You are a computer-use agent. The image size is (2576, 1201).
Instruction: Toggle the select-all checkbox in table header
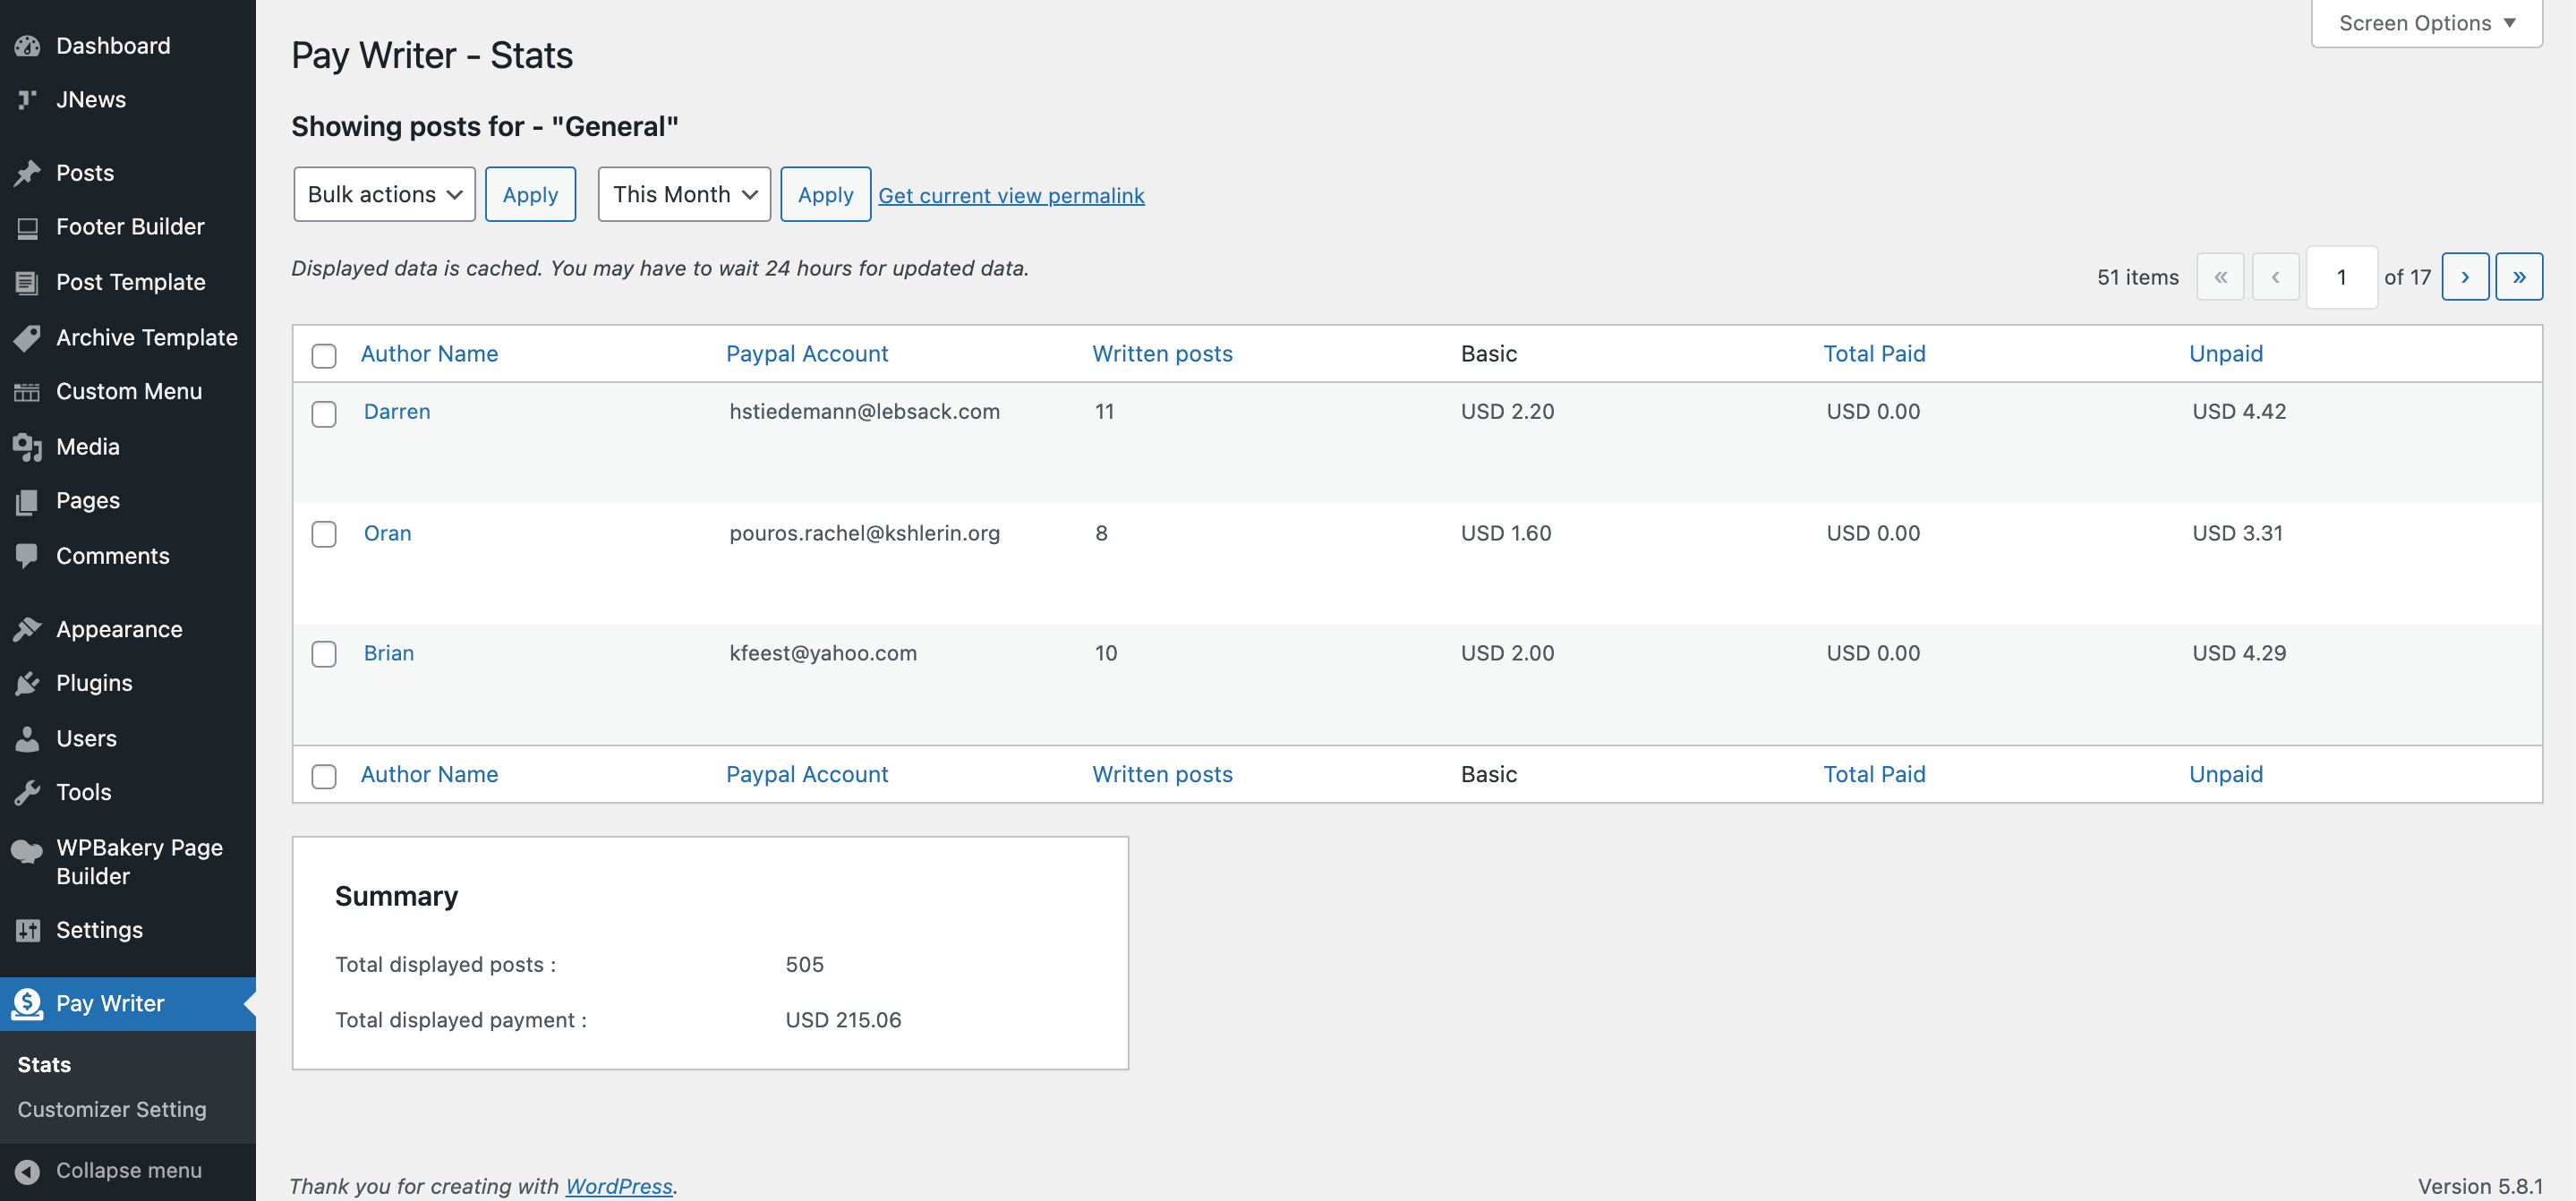[x=324, y=356]
